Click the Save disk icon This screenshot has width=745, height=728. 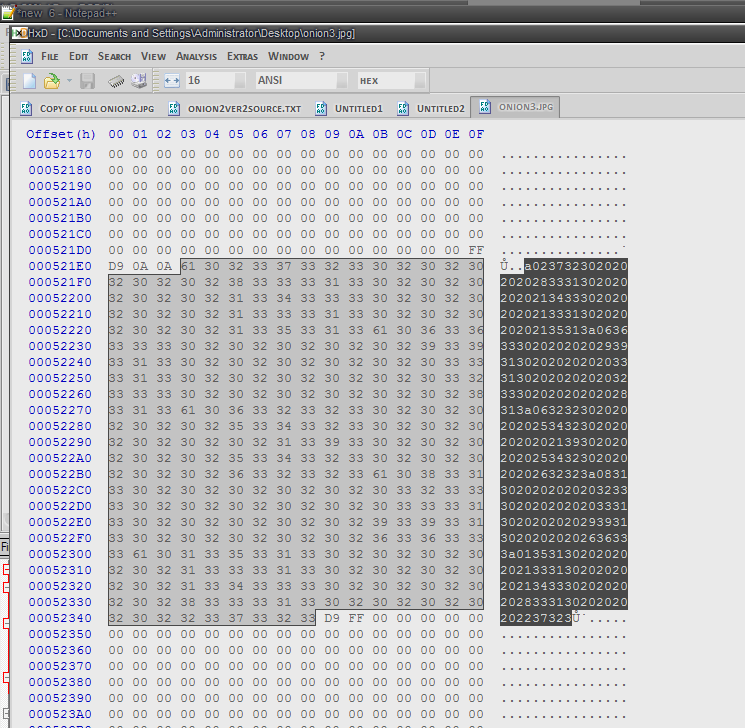pyautogui.click(x=87, y=81)
